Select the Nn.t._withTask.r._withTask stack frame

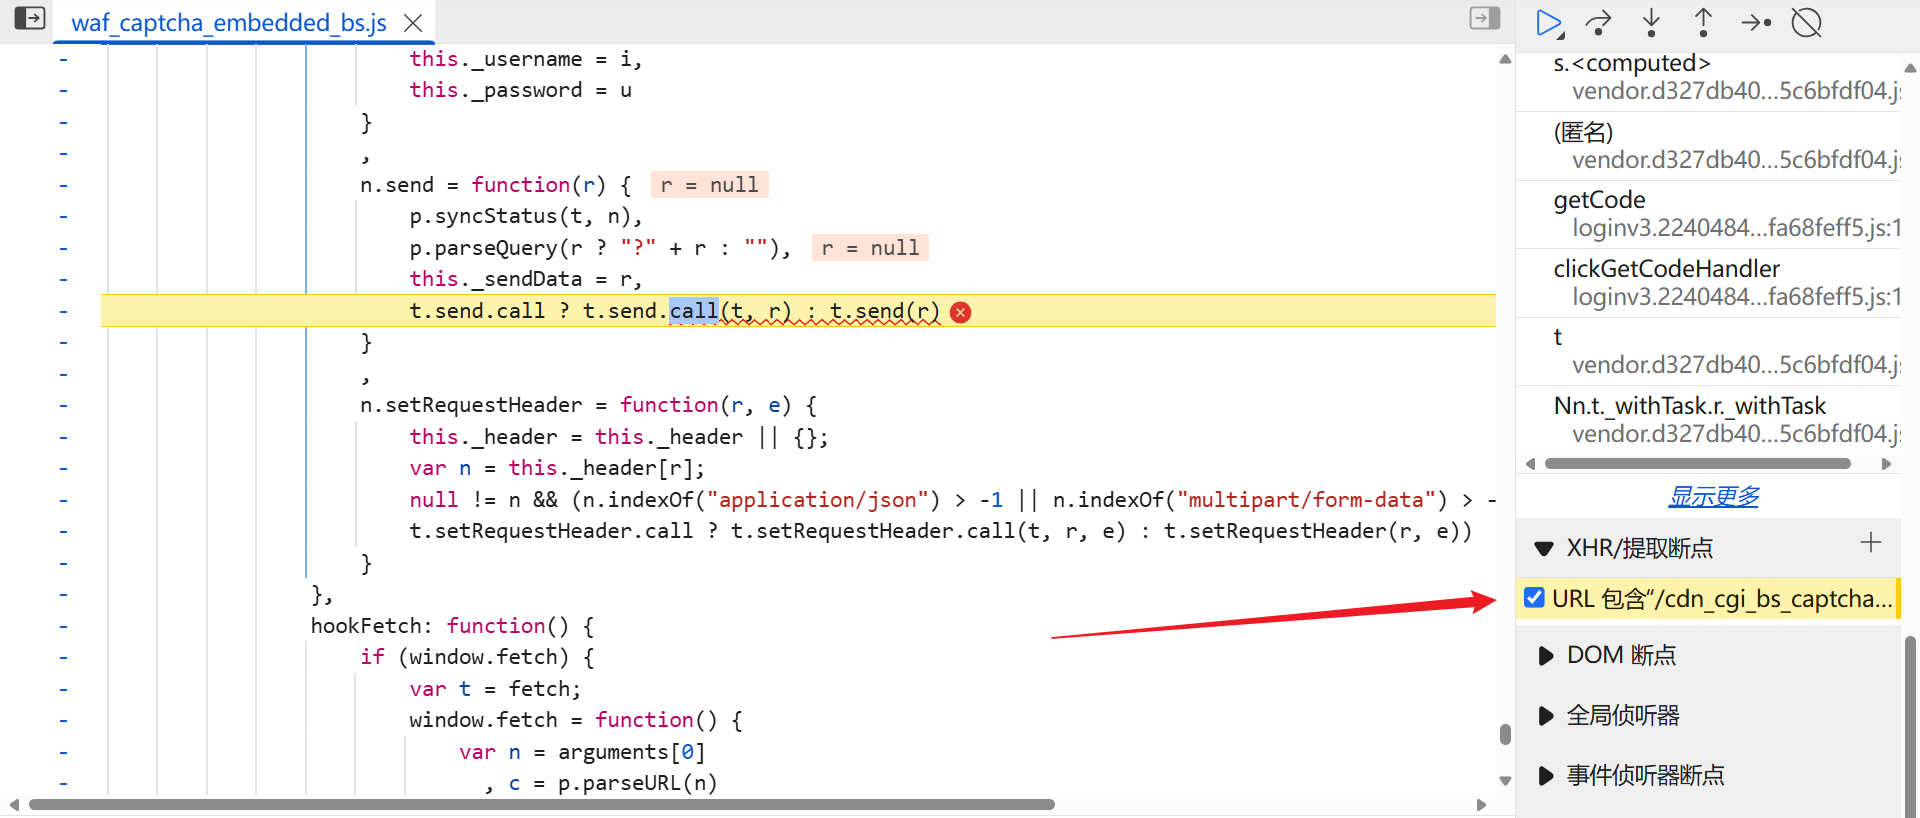pyautogui.click(x=1708, y=420)
